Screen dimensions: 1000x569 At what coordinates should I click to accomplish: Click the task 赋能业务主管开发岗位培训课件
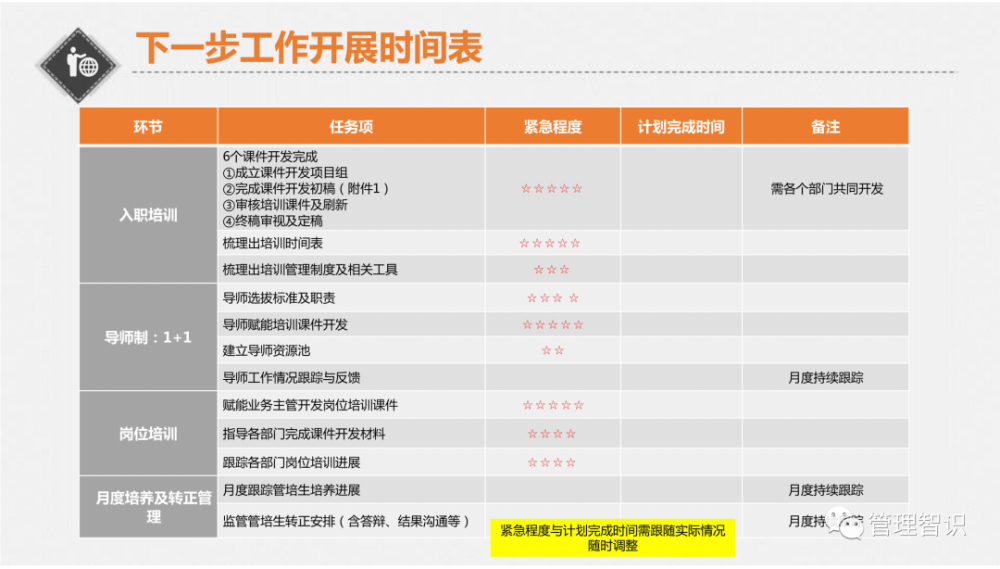(310, 405)
